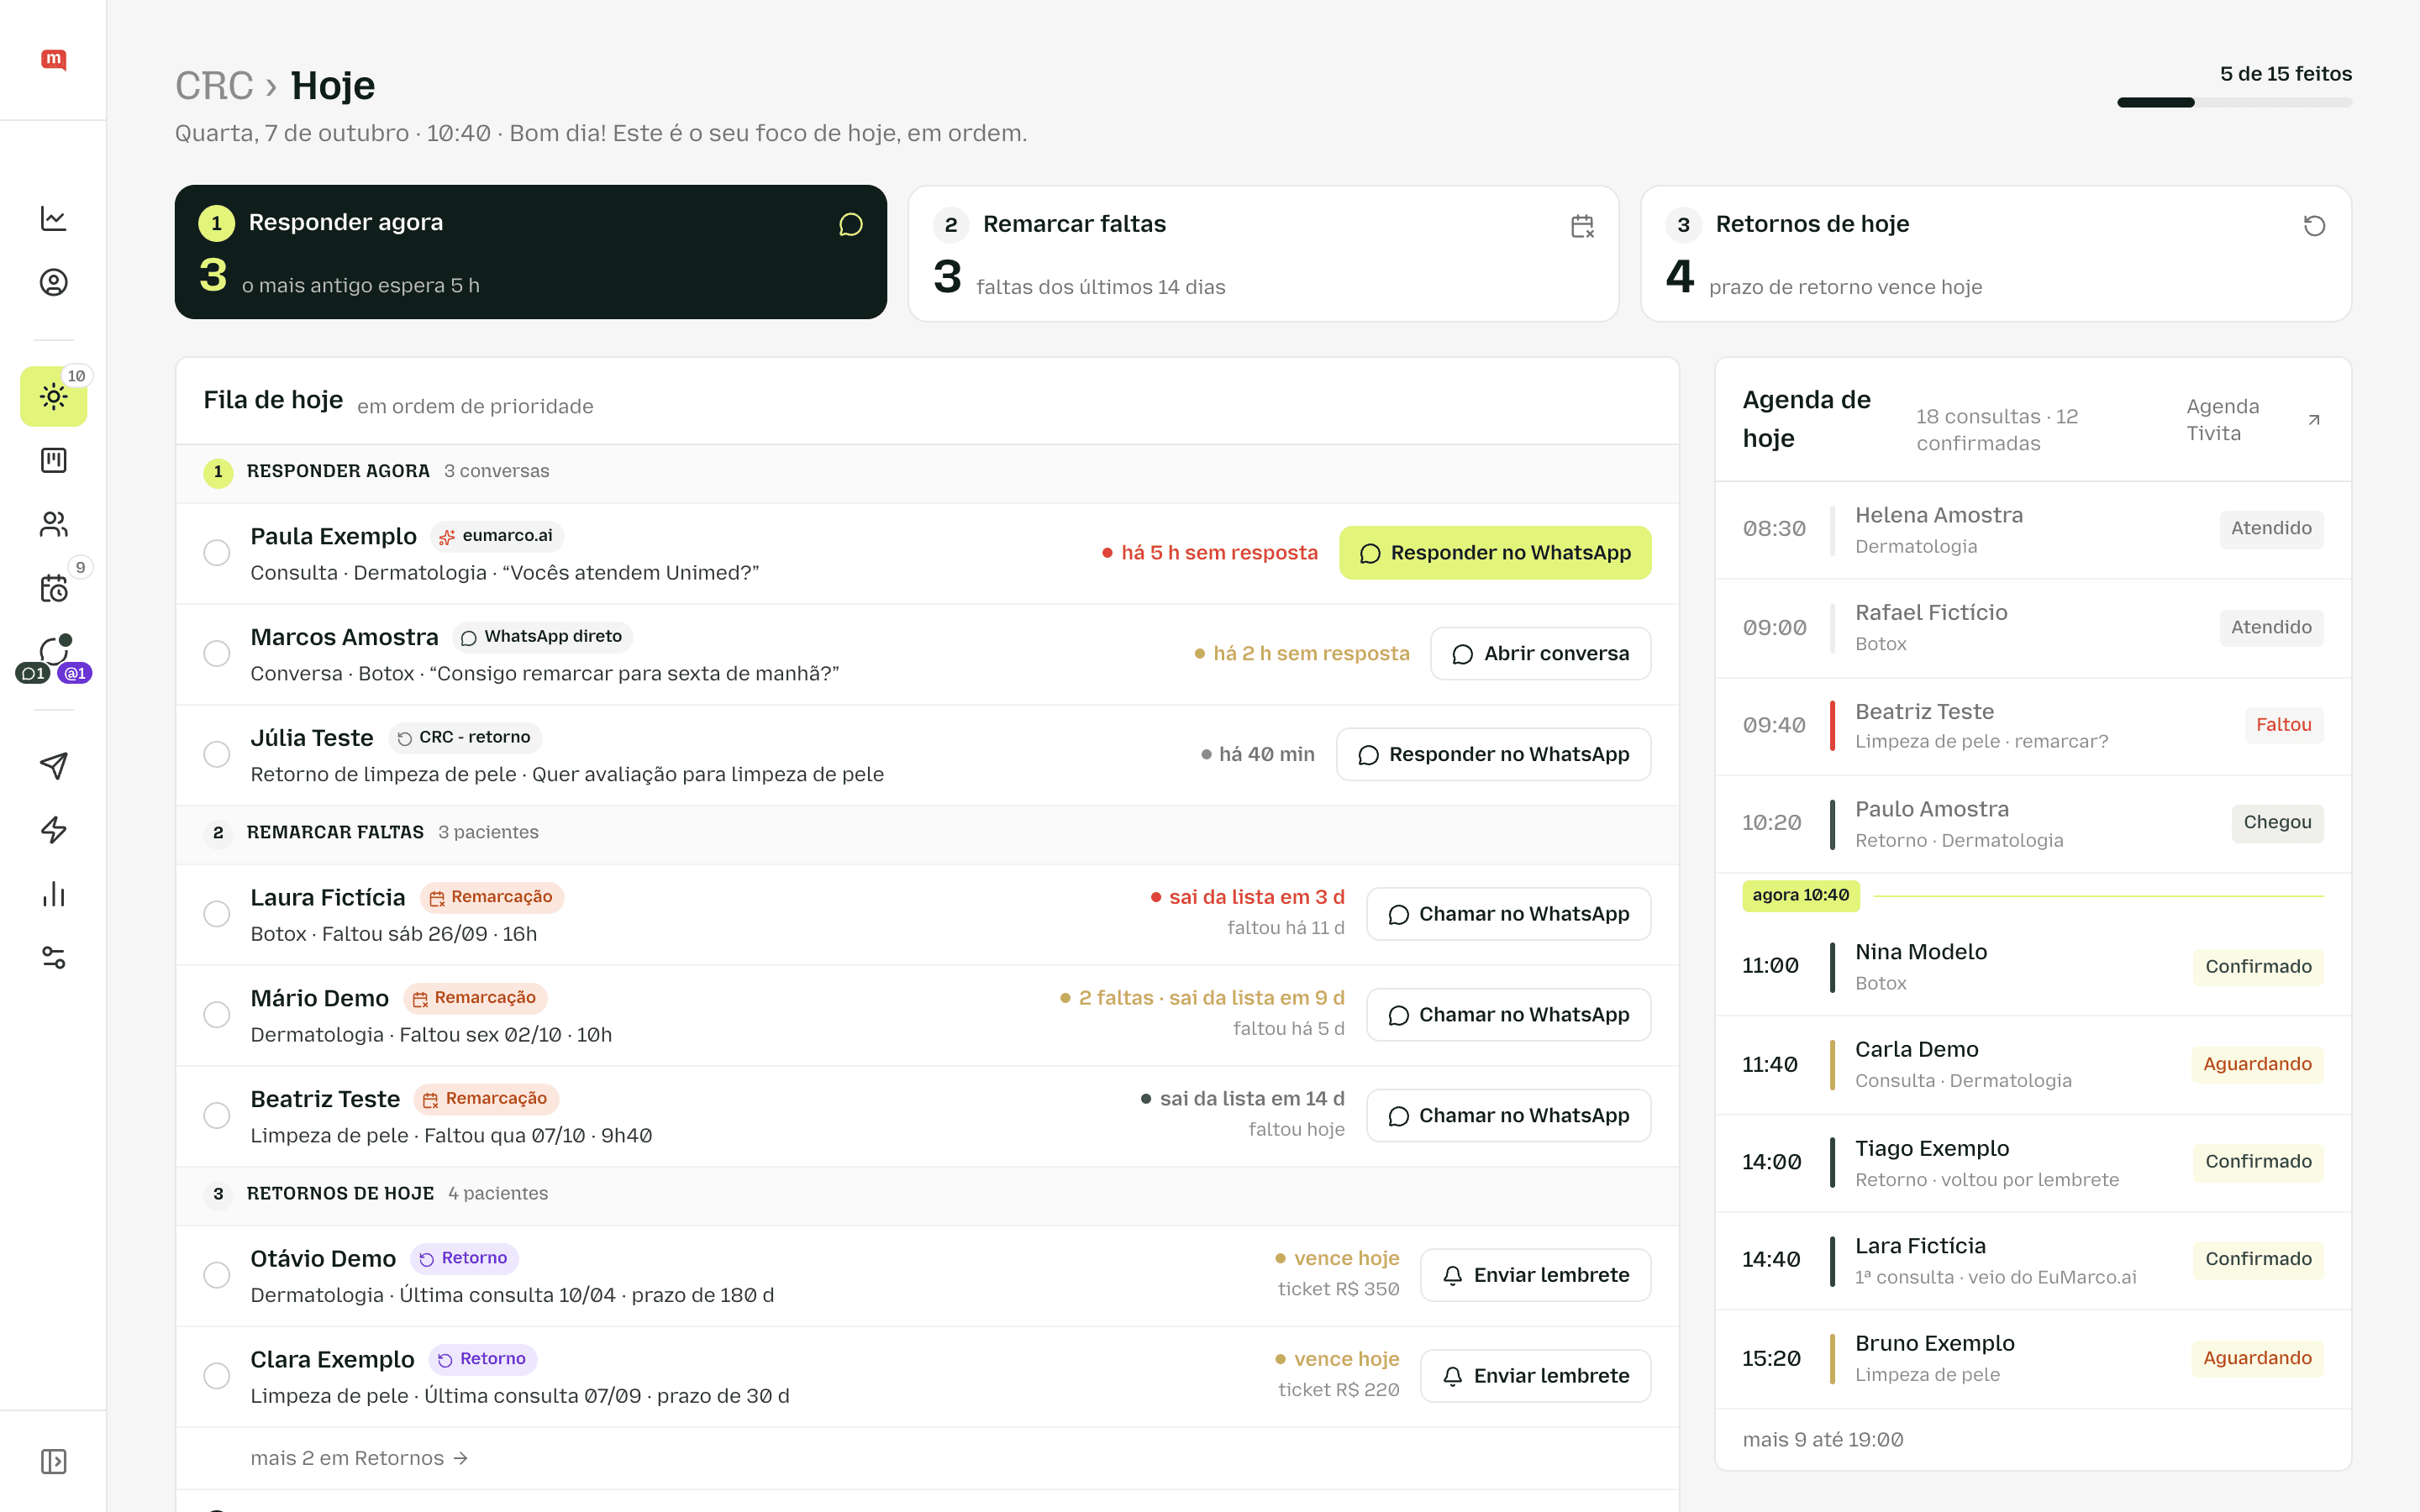Mark Paula Exemplo as done
The width and height of the screenshot is (2420, 1512).
(x=217, y=553)
